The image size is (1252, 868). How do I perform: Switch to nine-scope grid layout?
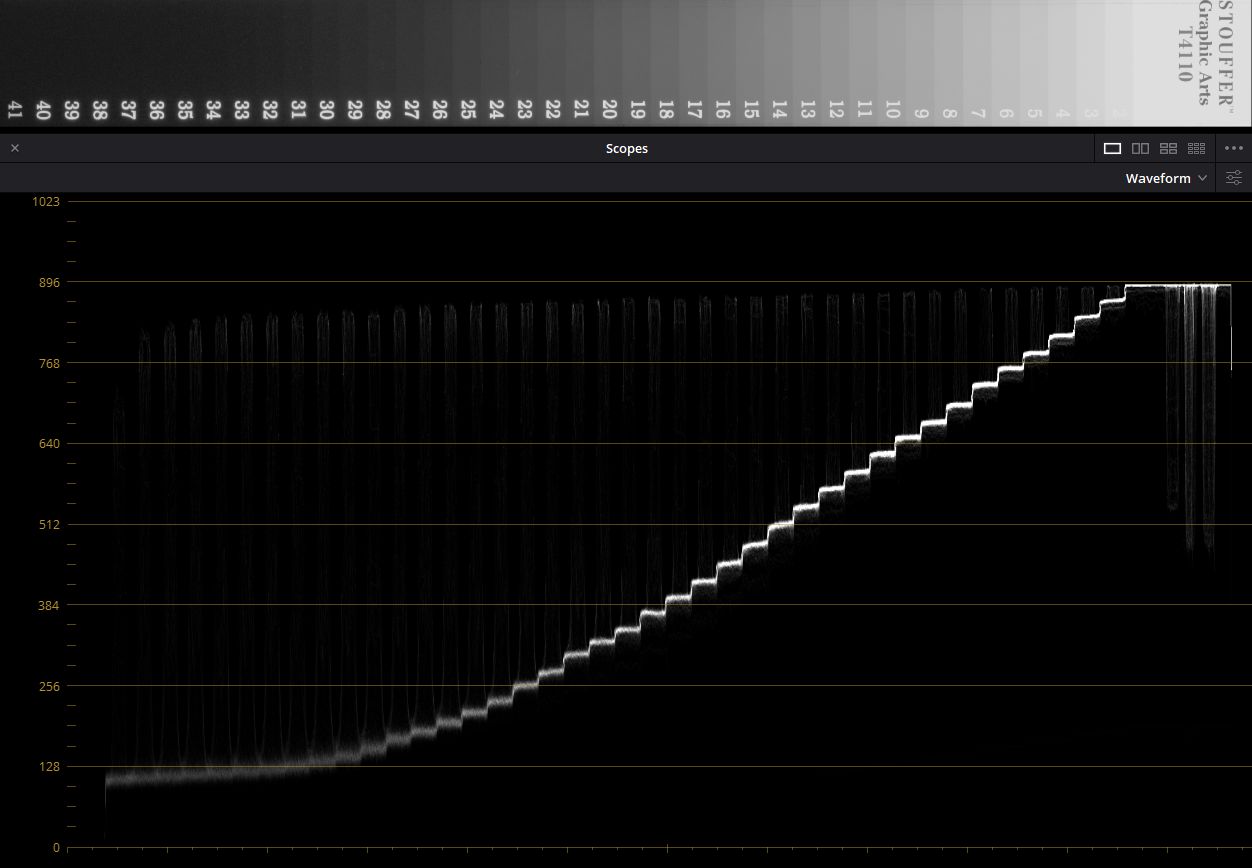[1196, 148]
